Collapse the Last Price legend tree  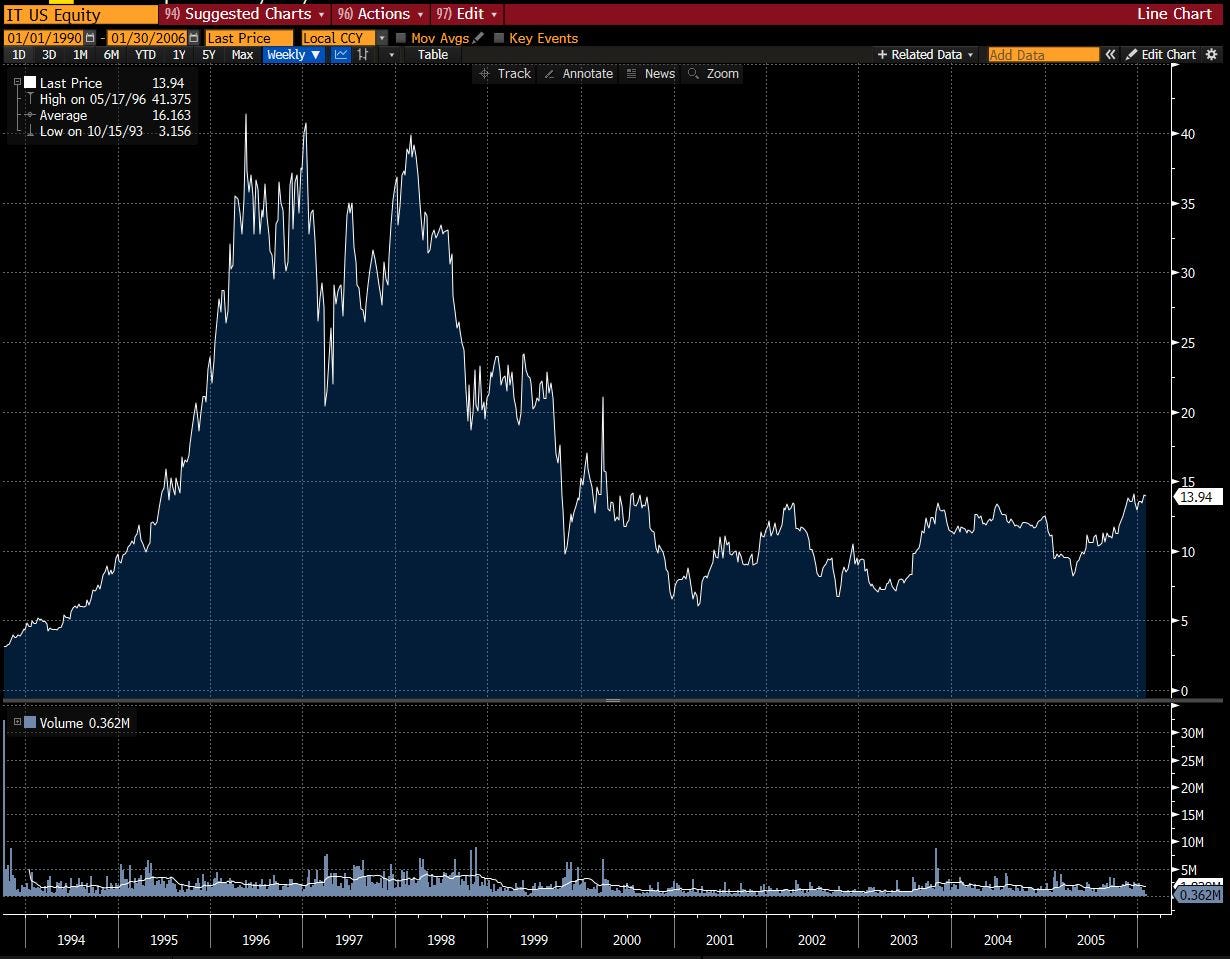17,83
